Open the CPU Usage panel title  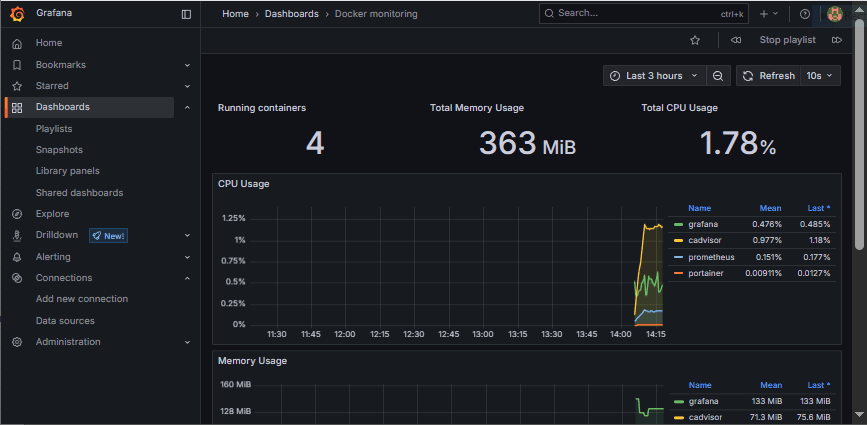tap(243, 184)
